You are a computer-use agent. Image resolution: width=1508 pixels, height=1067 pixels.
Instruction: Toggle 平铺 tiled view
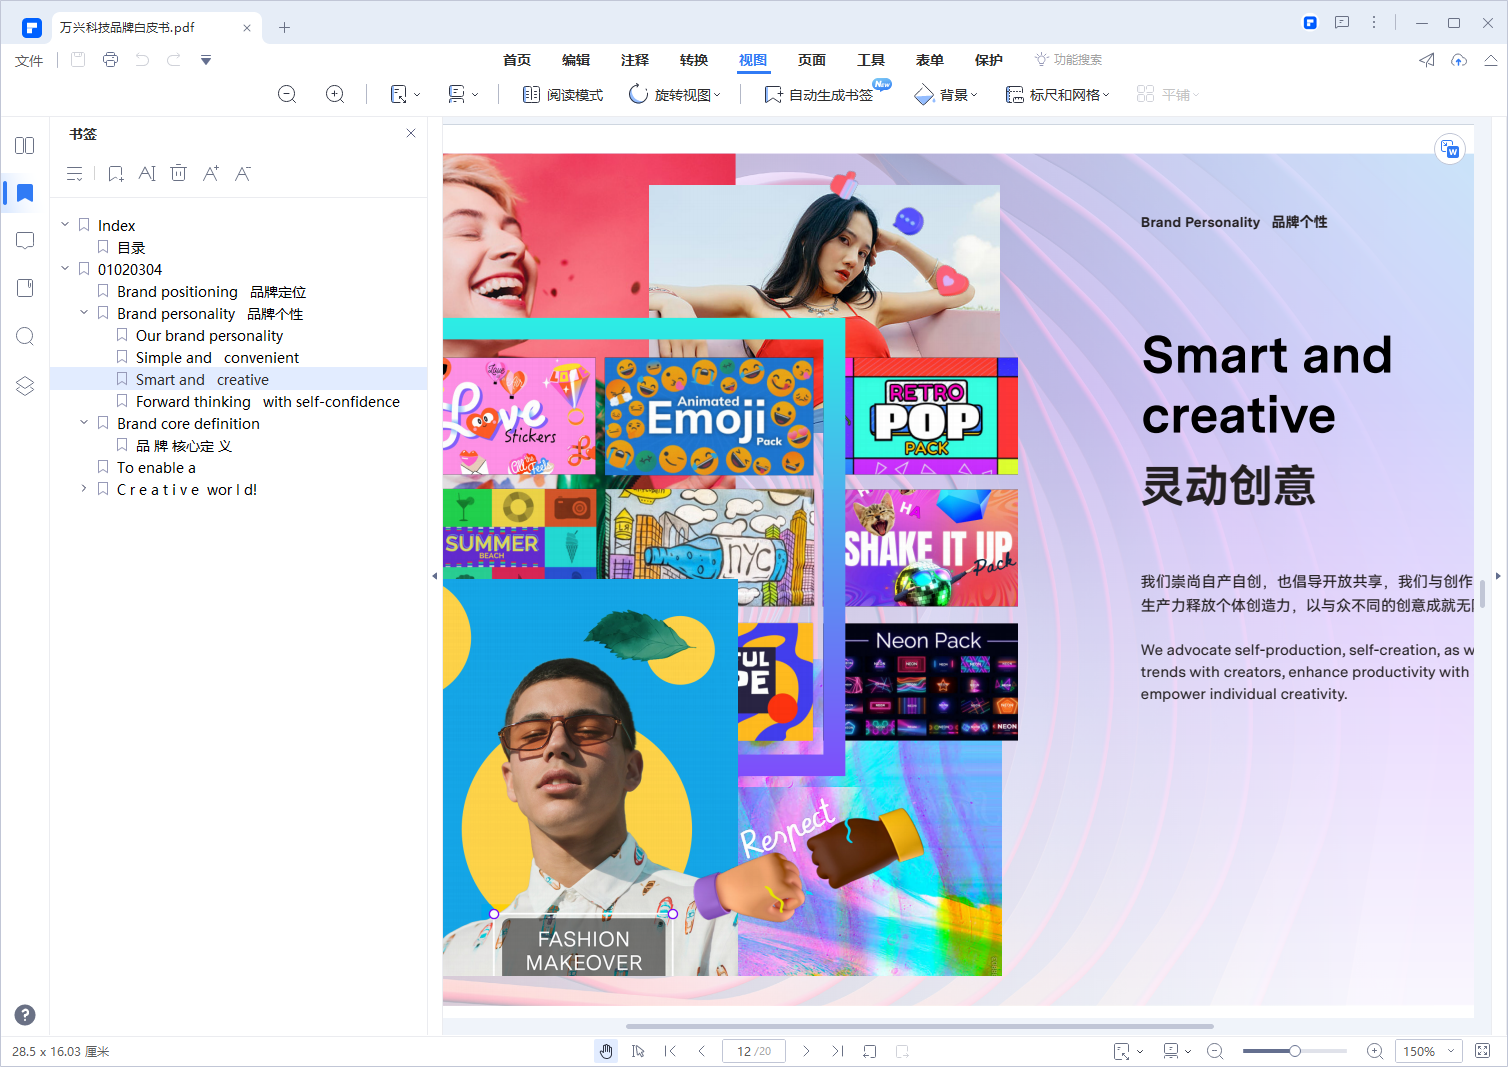[x=1166, y=93]
